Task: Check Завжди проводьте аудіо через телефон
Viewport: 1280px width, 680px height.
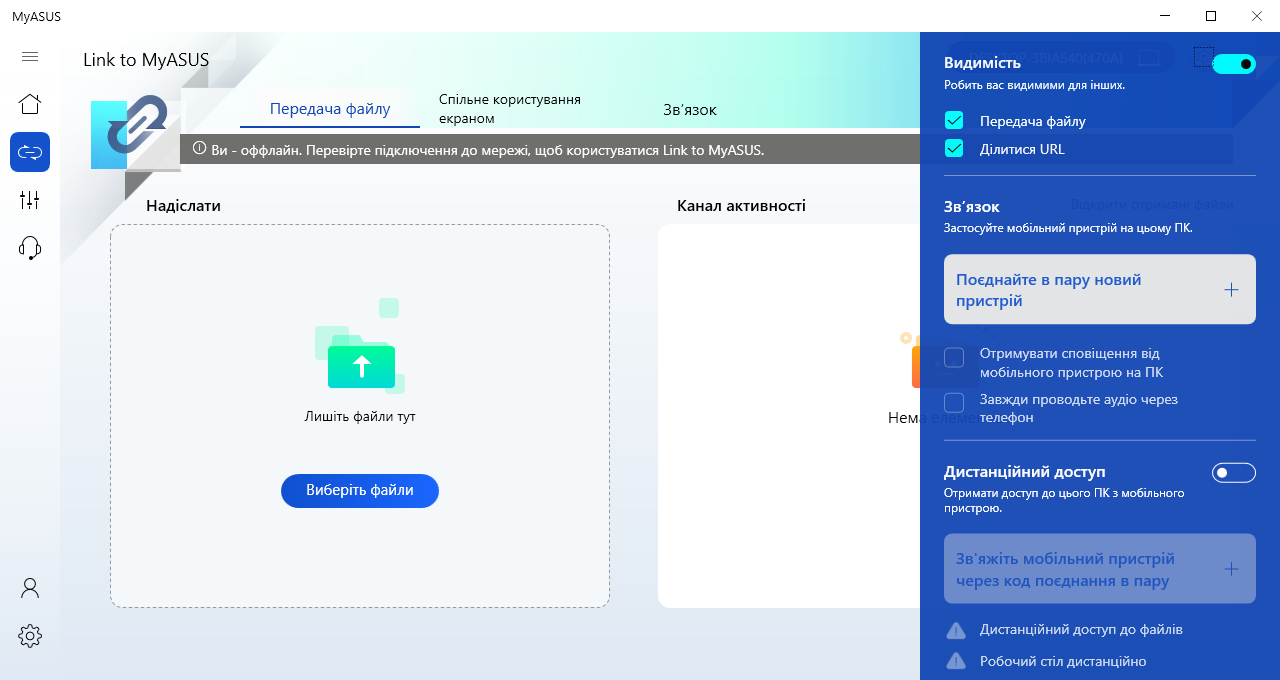Action: pos(954,402)
